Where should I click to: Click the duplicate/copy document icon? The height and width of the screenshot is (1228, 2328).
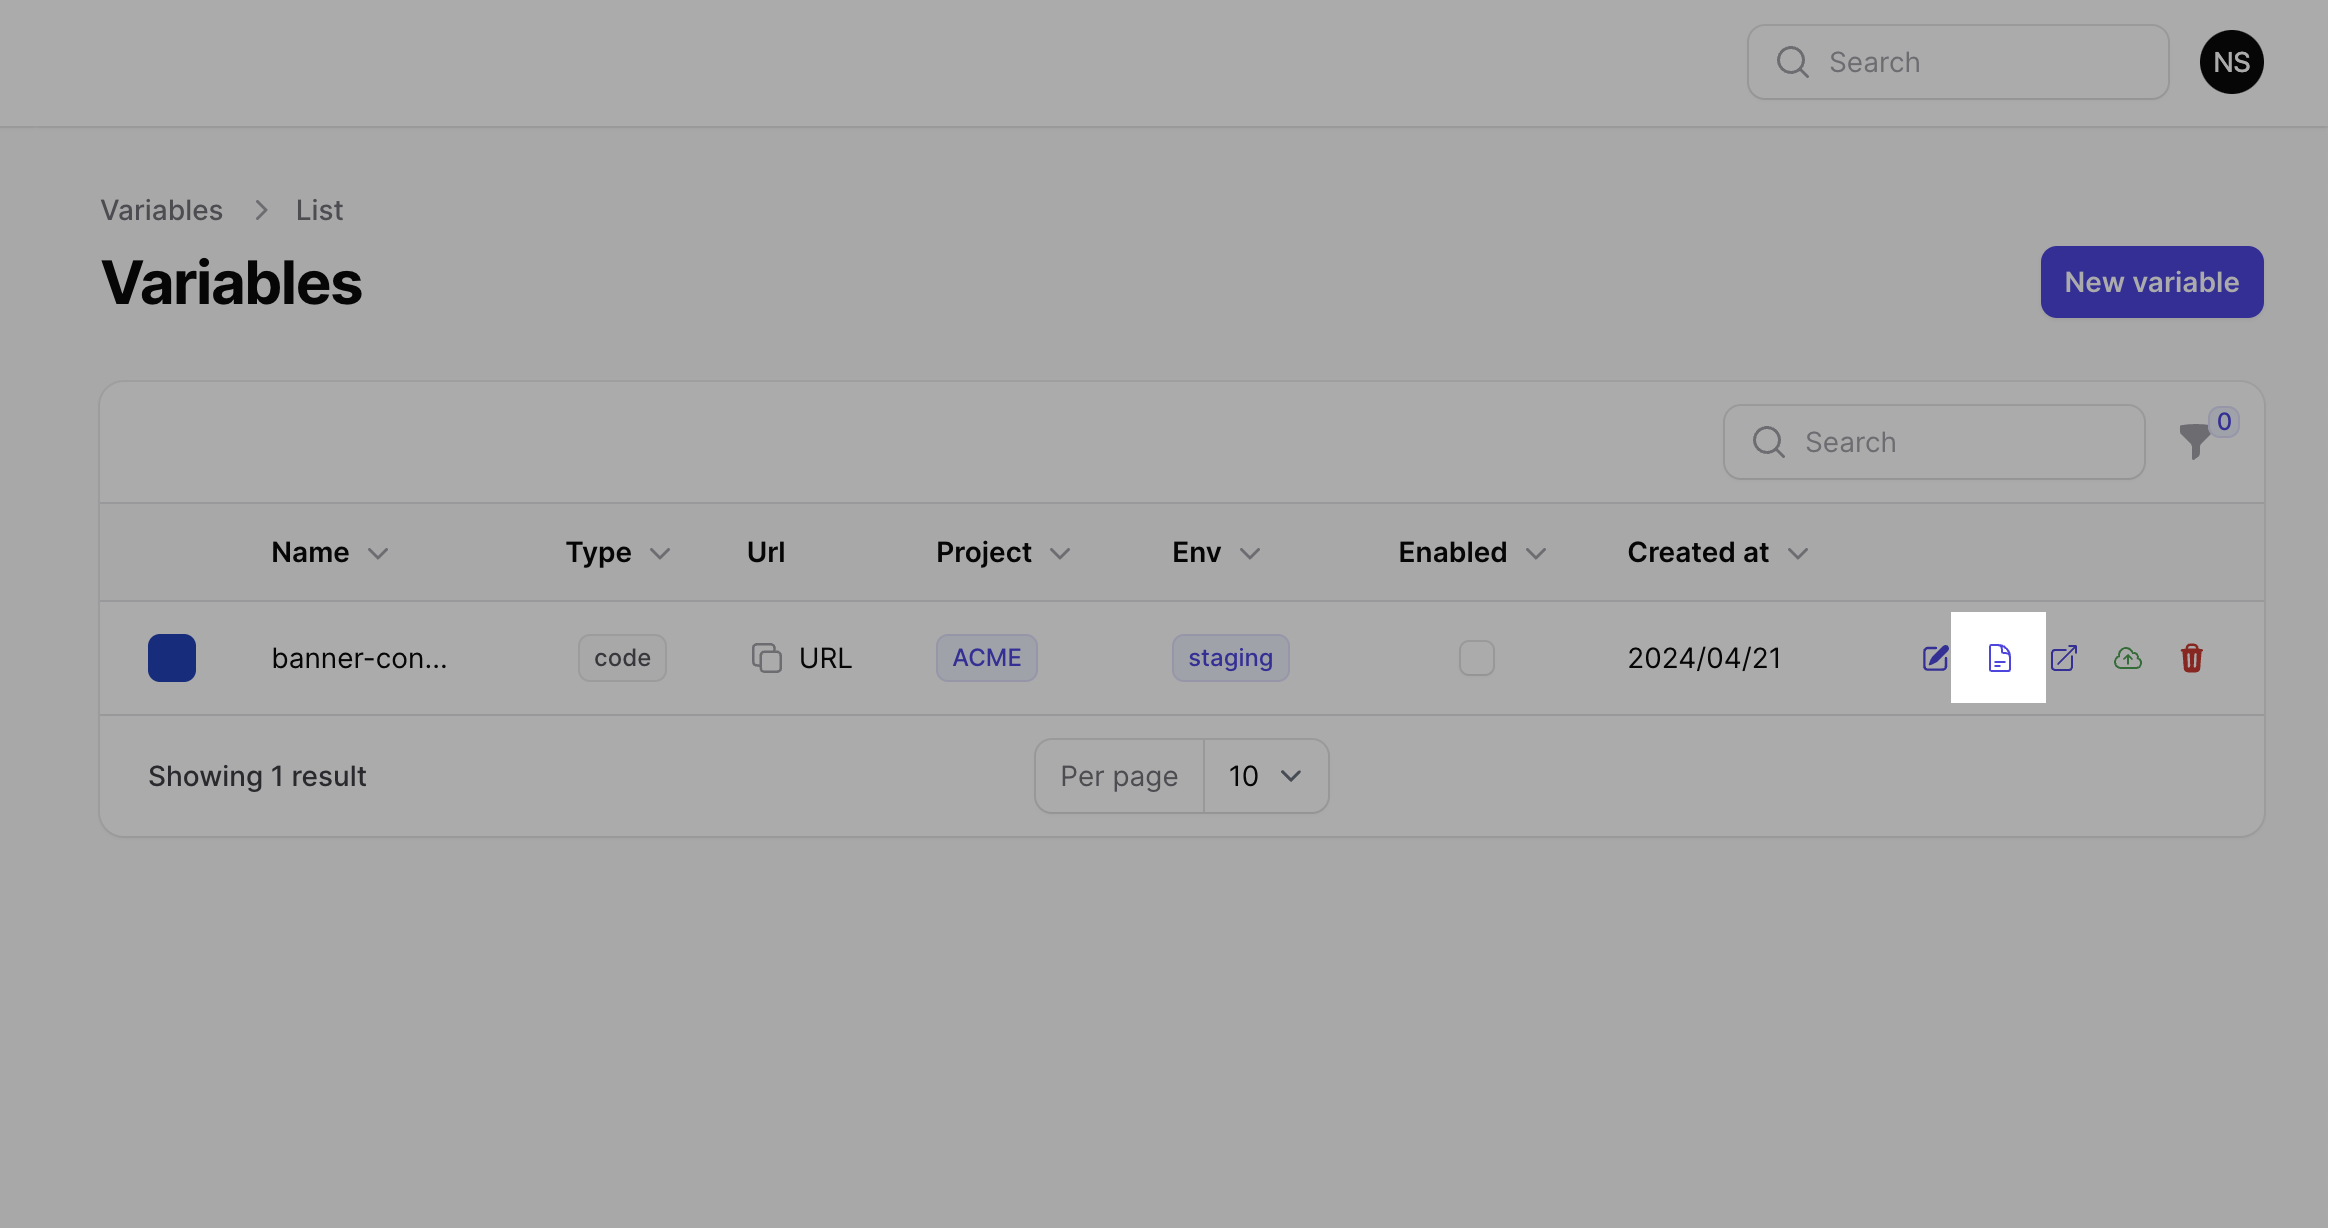[1999, 657]
